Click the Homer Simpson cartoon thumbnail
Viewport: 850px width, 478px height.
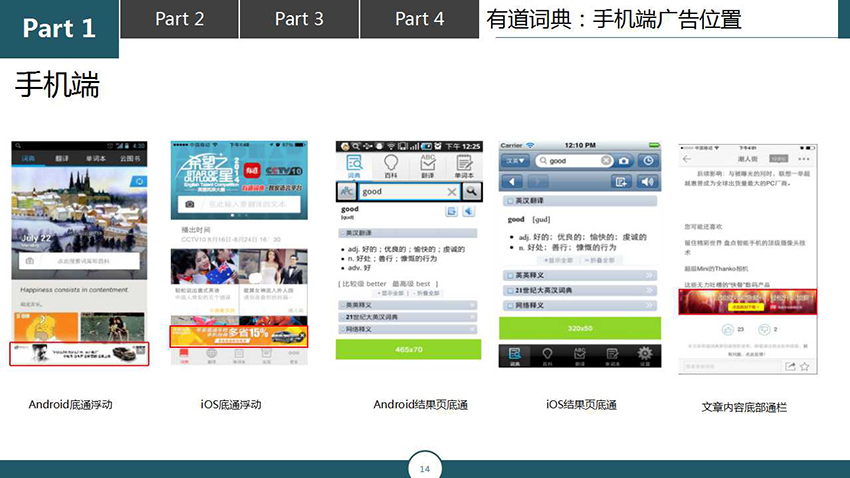point(46,326)
